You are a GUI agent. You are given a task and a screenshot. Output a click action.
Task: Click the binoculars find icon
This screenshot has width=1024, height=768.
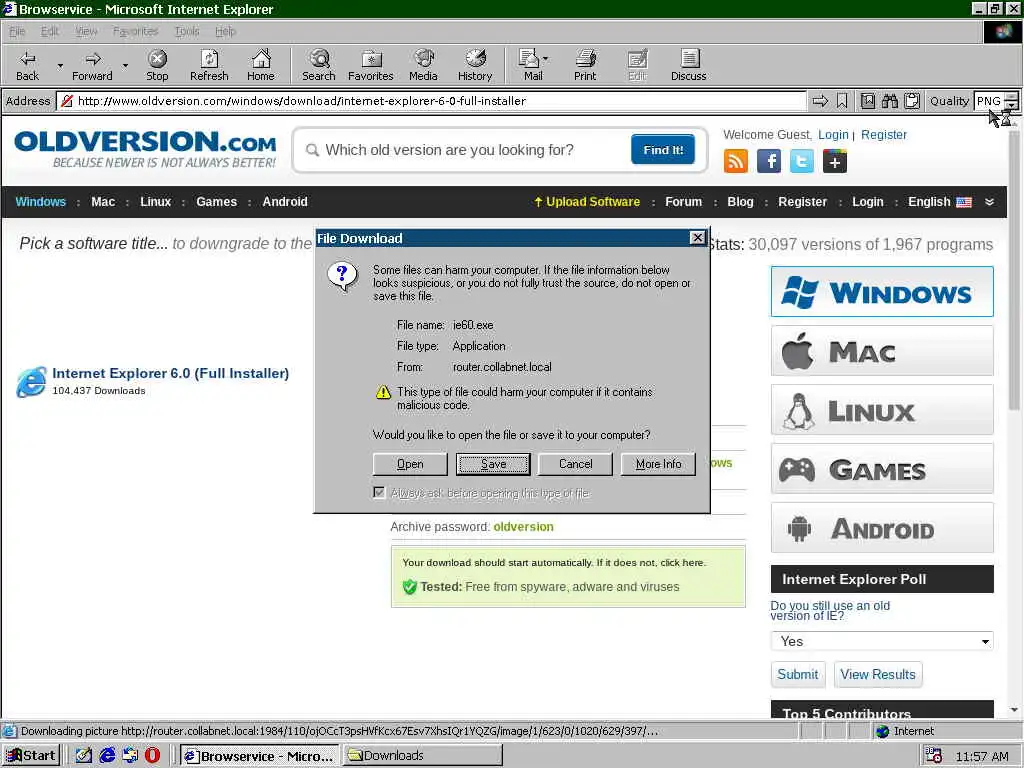[889, 101]
